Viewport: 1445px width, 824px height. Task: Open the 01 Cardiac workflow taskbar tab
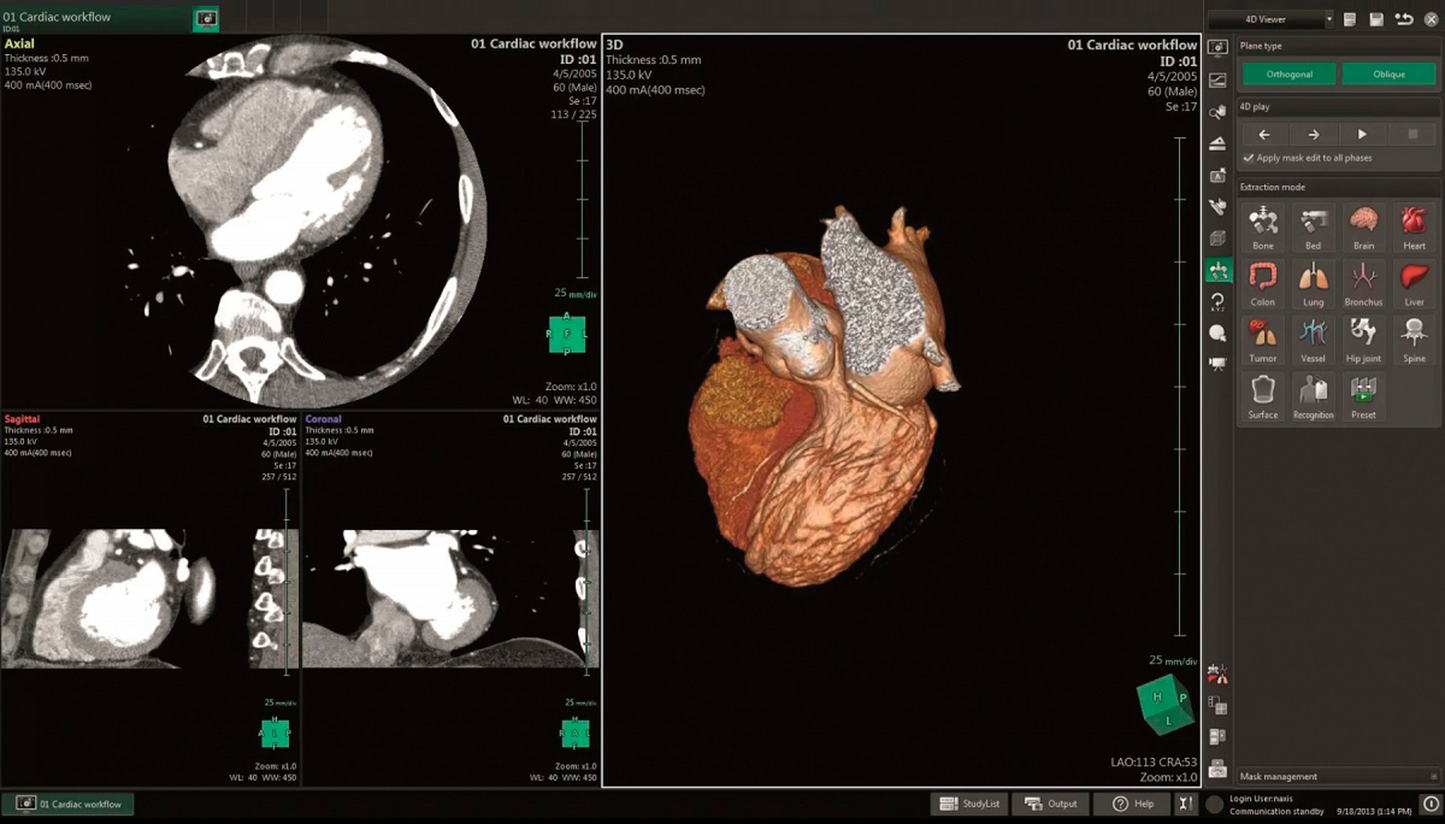[x=68, y=804]
